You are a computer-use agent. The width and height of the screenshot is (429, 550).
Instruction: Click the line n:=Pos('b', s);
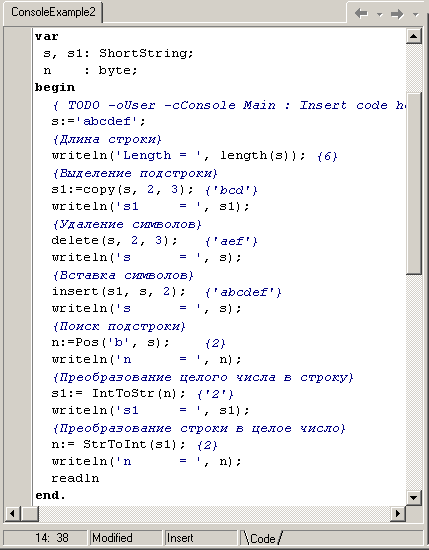coord(110,343)
